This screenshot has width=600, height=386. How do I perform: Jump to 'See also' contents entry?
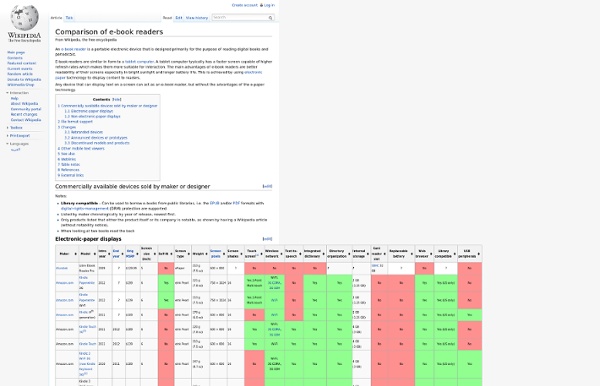[66, 154]
